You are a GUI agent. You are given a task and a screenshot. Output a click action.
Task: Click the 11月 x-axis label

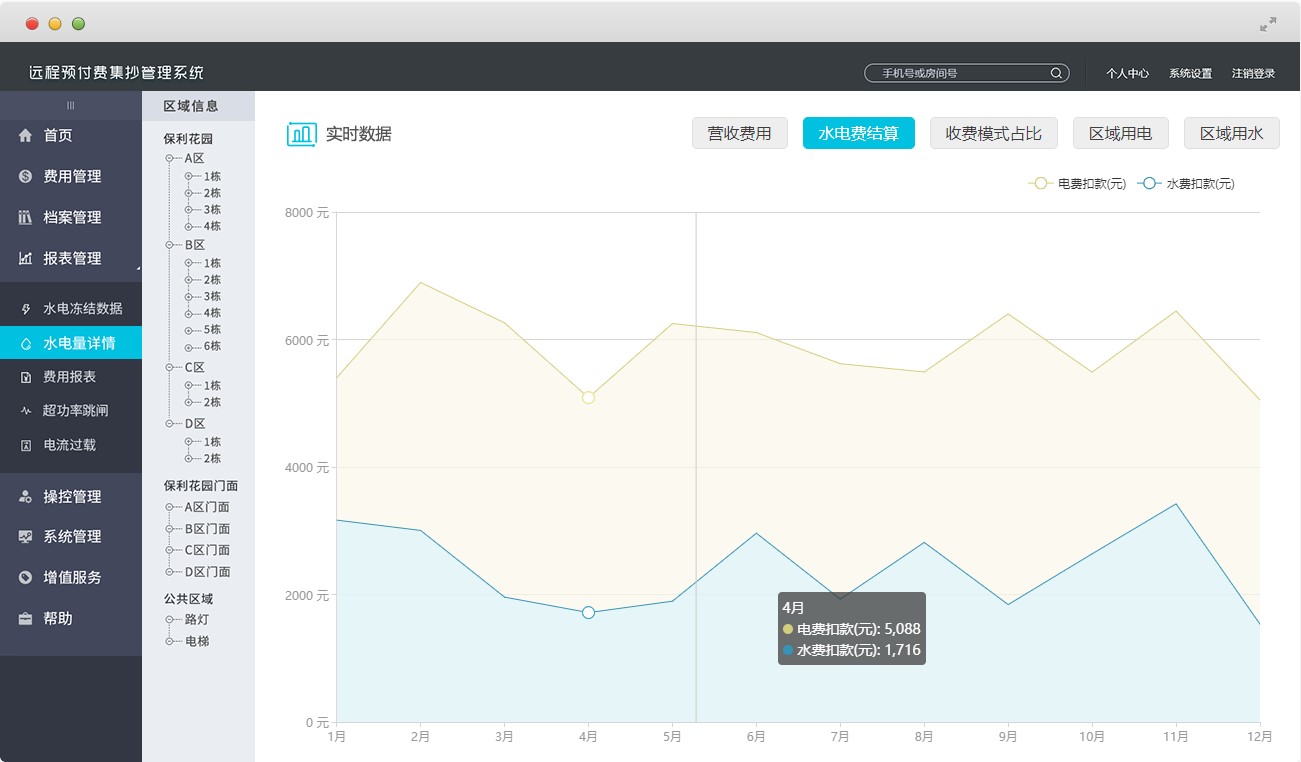pyautogui.click(x=1176, y=737)
